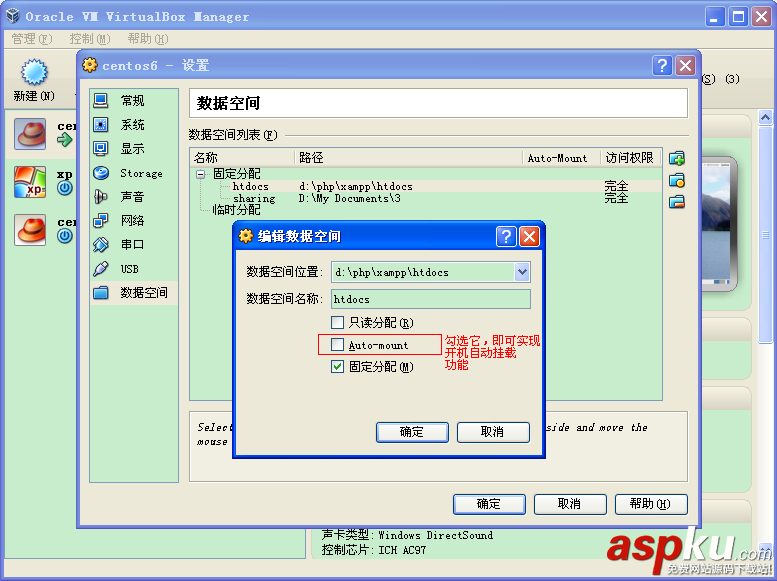Click the edit shared folder icon
The height and width of the screenshot is (581, 777).
point(677,180)
